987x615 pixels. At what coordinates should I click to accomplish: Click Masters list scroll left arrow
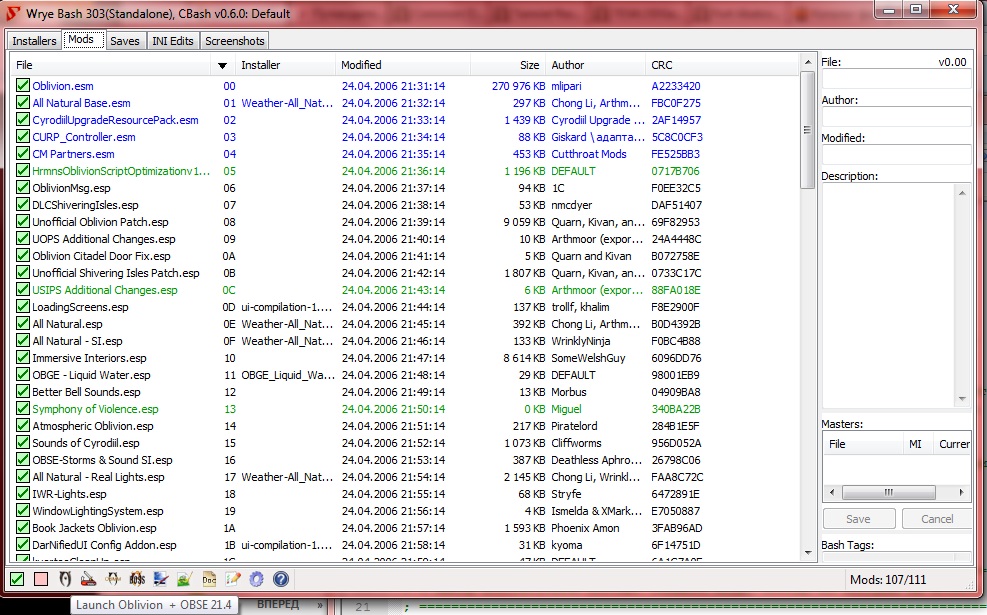pyautogui.click(x=832, y=492)
